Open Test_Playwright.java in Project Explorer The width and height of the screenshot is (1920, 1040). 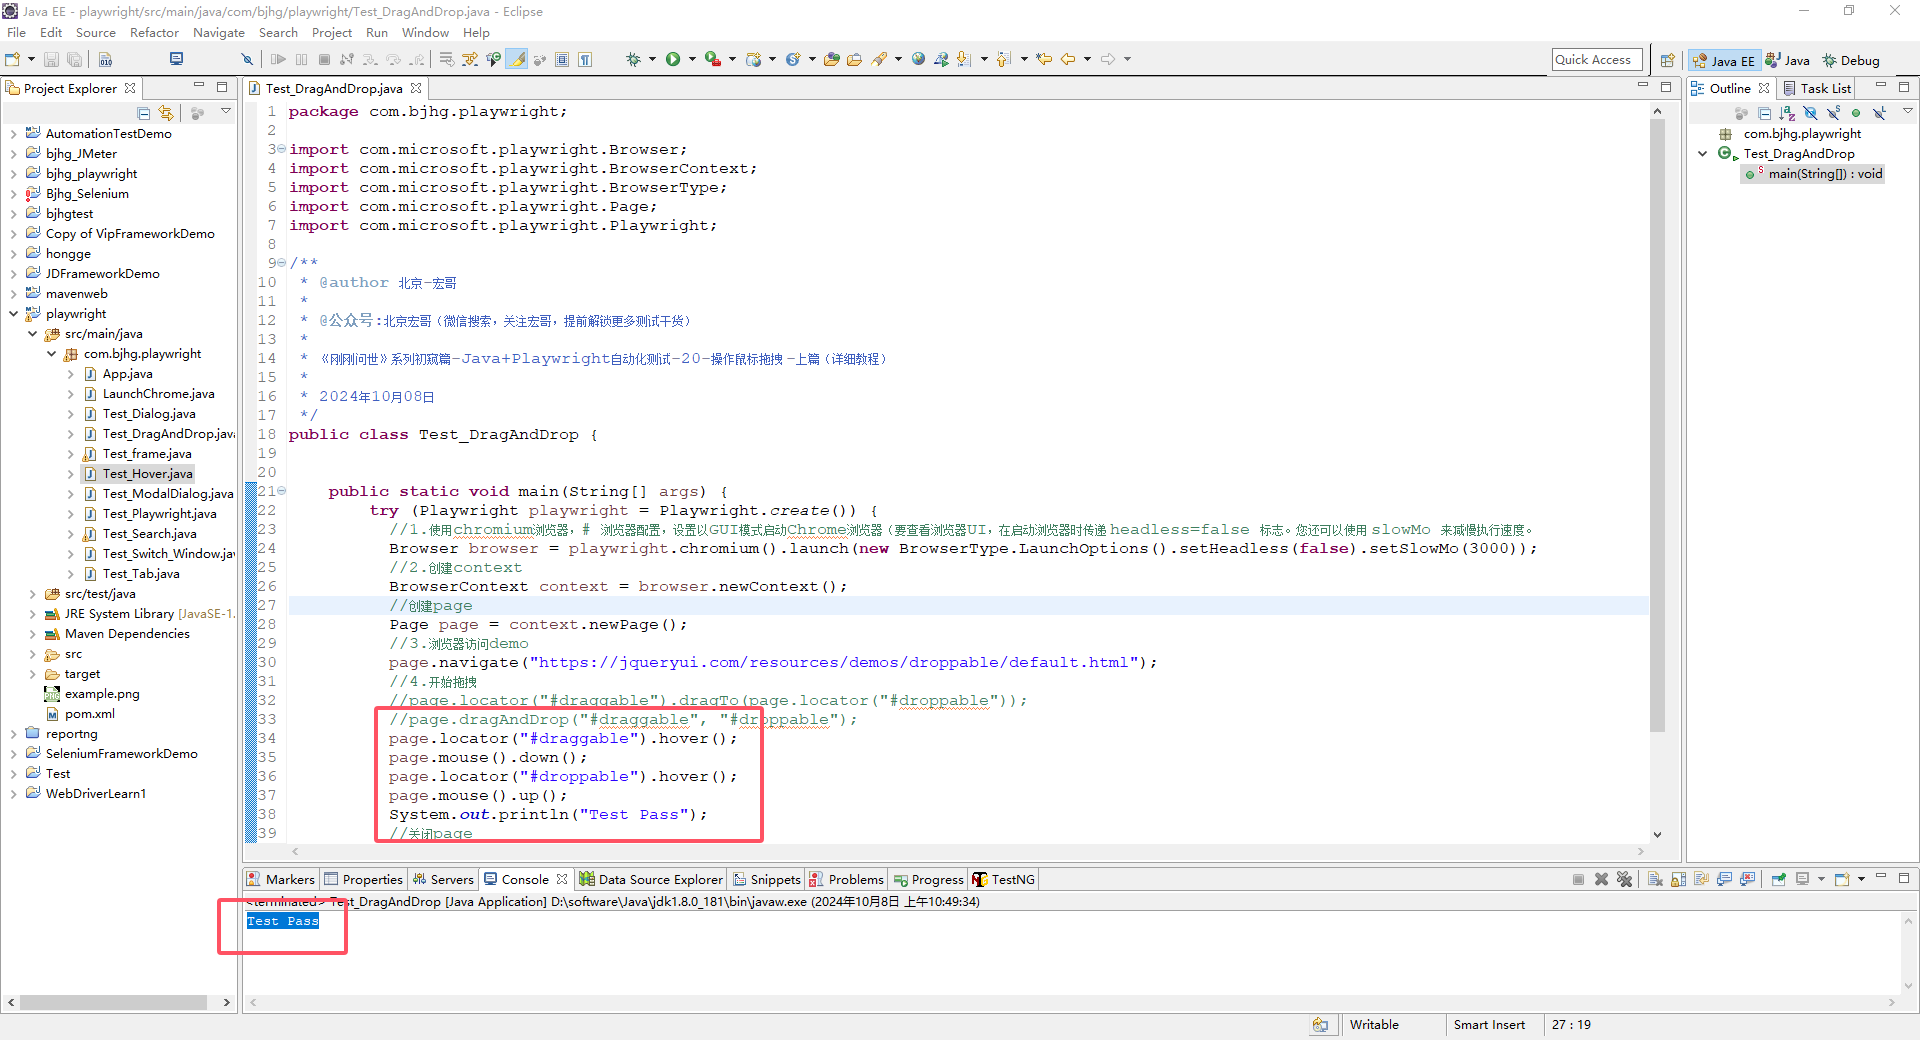[x=159, y=514]
